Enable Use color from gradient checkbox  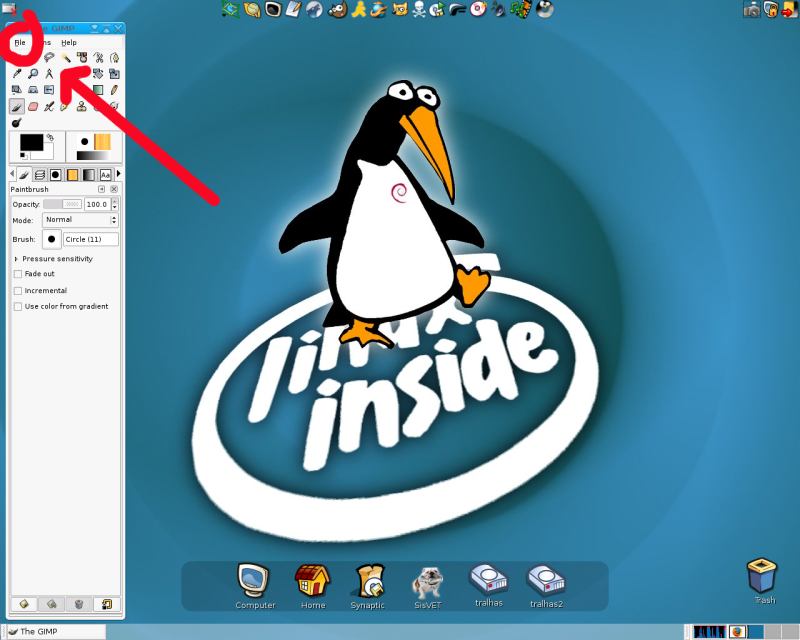click(18, 307)
